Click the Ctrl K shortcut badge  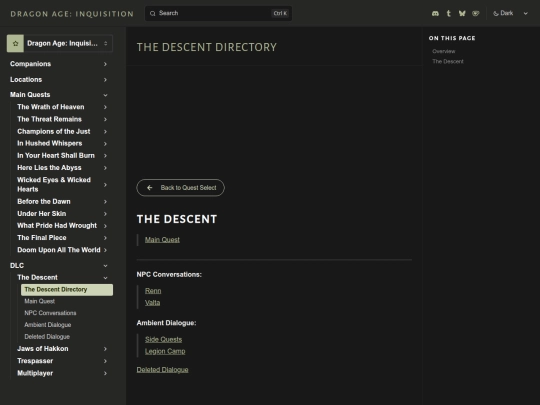(x=280, y=13)
